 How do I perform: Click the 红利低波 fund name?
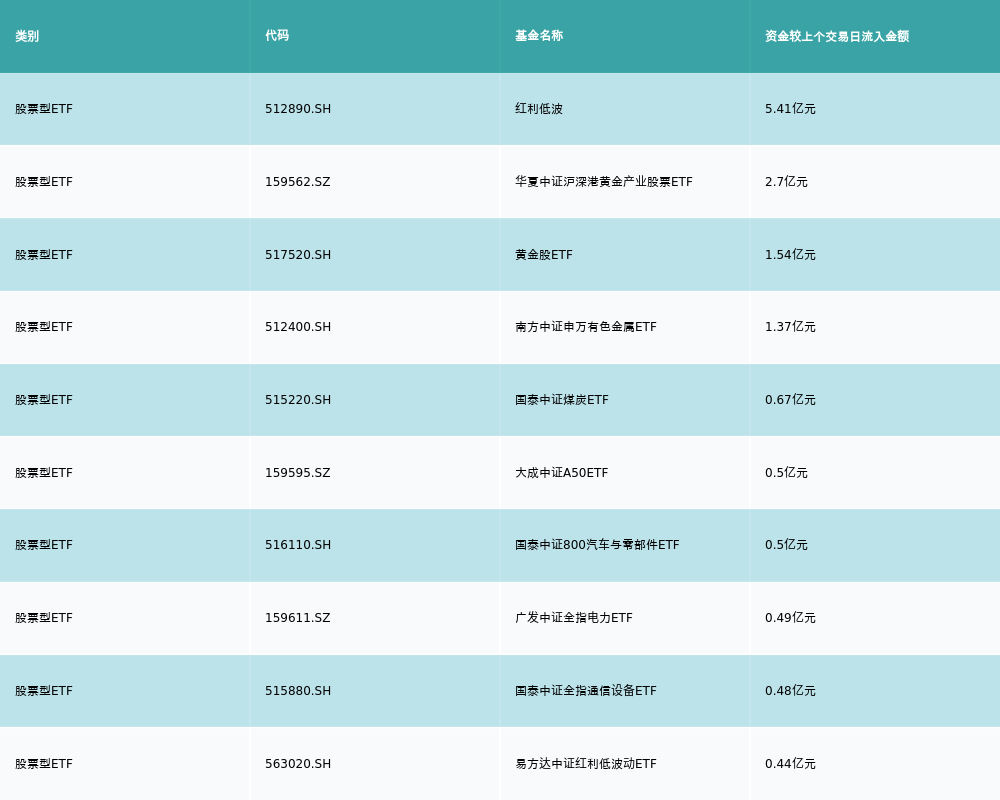tap(539, 109)
